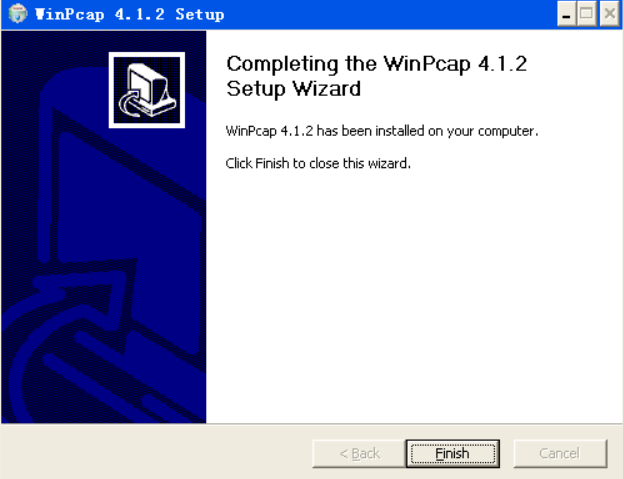Image resolution: width=624 pixels, height=479 pixels.
Task: Click the Finish button
Action: tap(453, 453)
